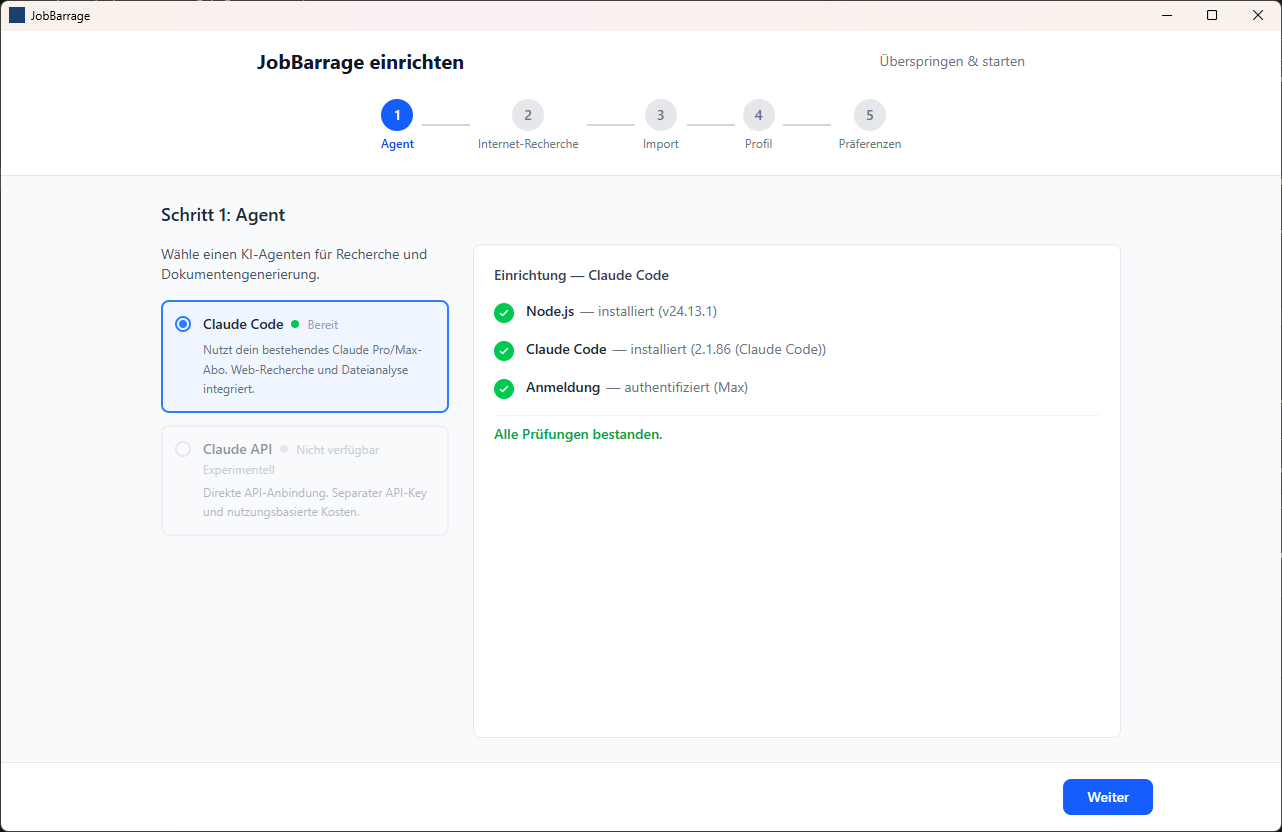Screen dimensions: 1282x832
Task: Close the JobBarrage window
Action: [x=1258, y=15]
